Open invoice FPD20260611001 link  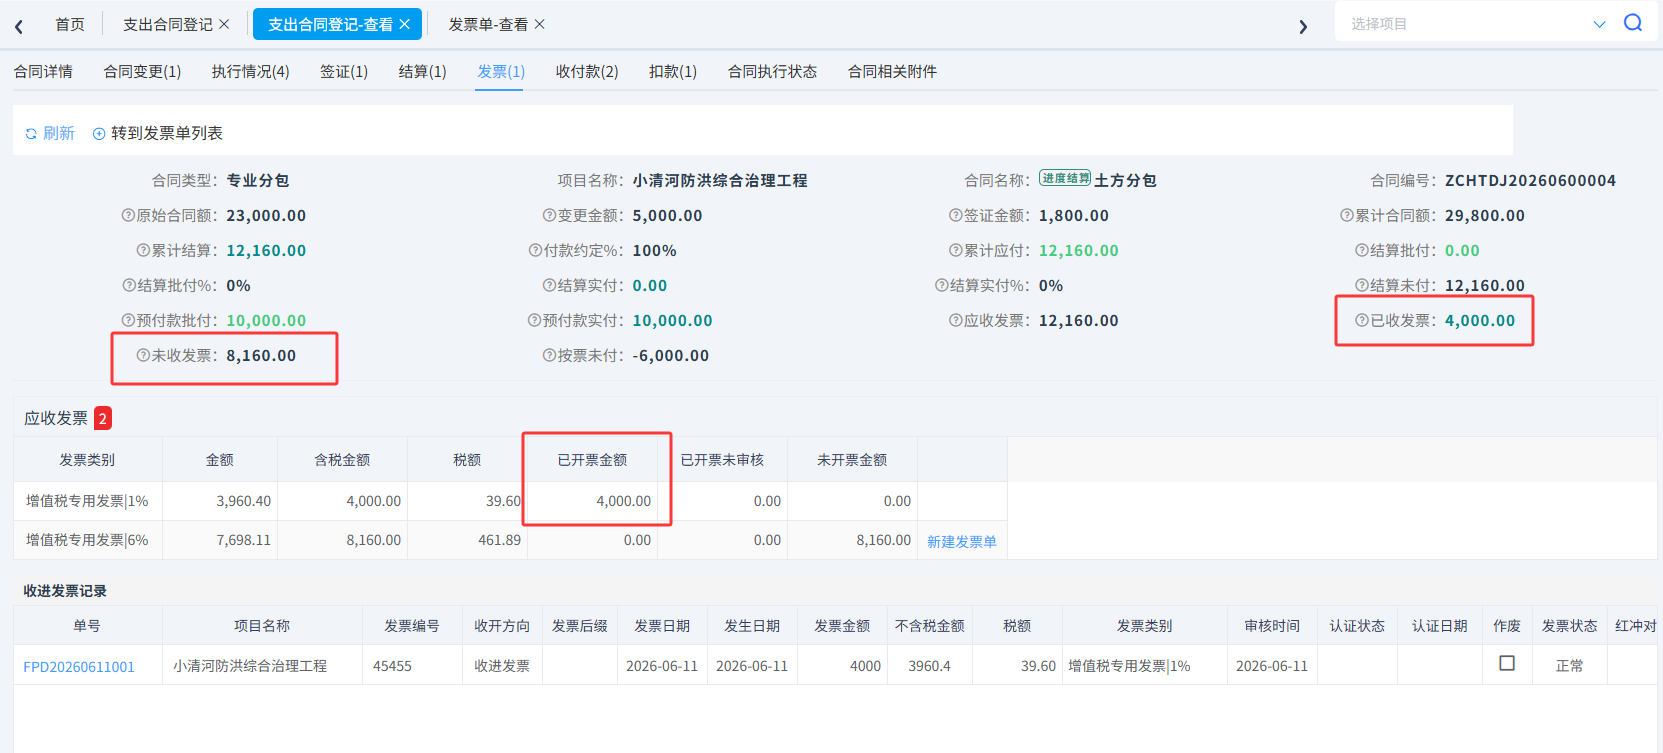pos(79,666)
